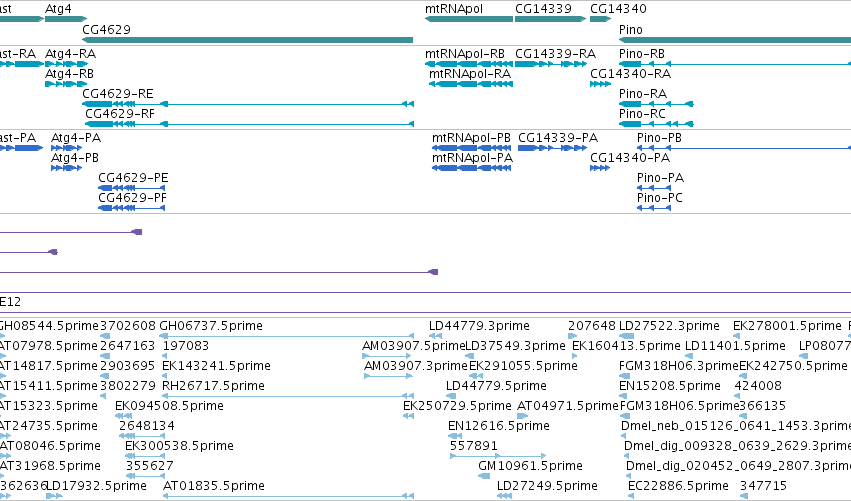Select the 2648134 EST label
The height and width of the screenshot is (501, 851).
pyautogui.click(x=147, y=426)
